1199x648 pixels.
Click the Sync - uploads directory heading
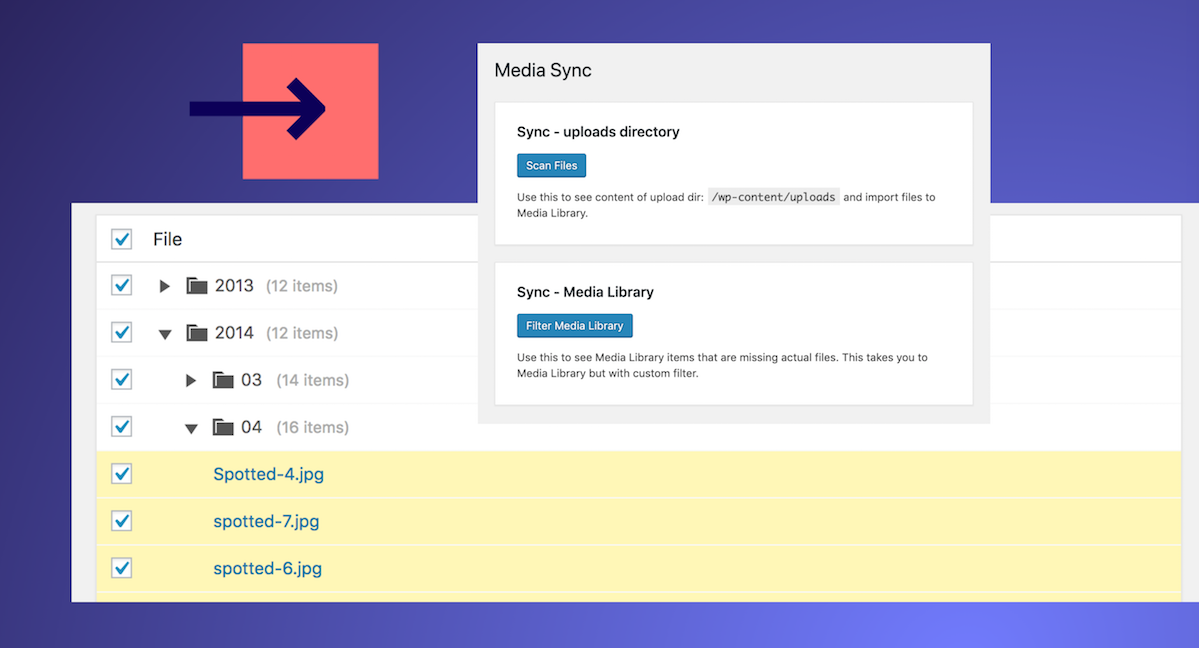point(598,132)
